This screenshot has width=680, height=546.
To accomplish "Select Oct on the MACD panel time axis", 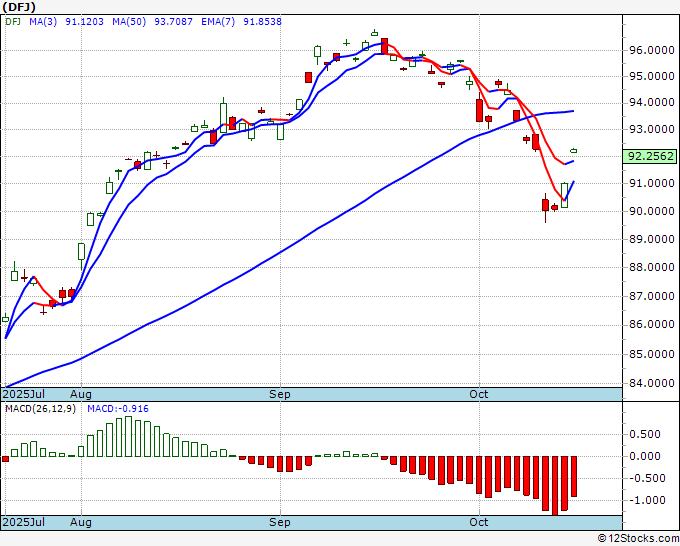I will (x=479, y=522).
